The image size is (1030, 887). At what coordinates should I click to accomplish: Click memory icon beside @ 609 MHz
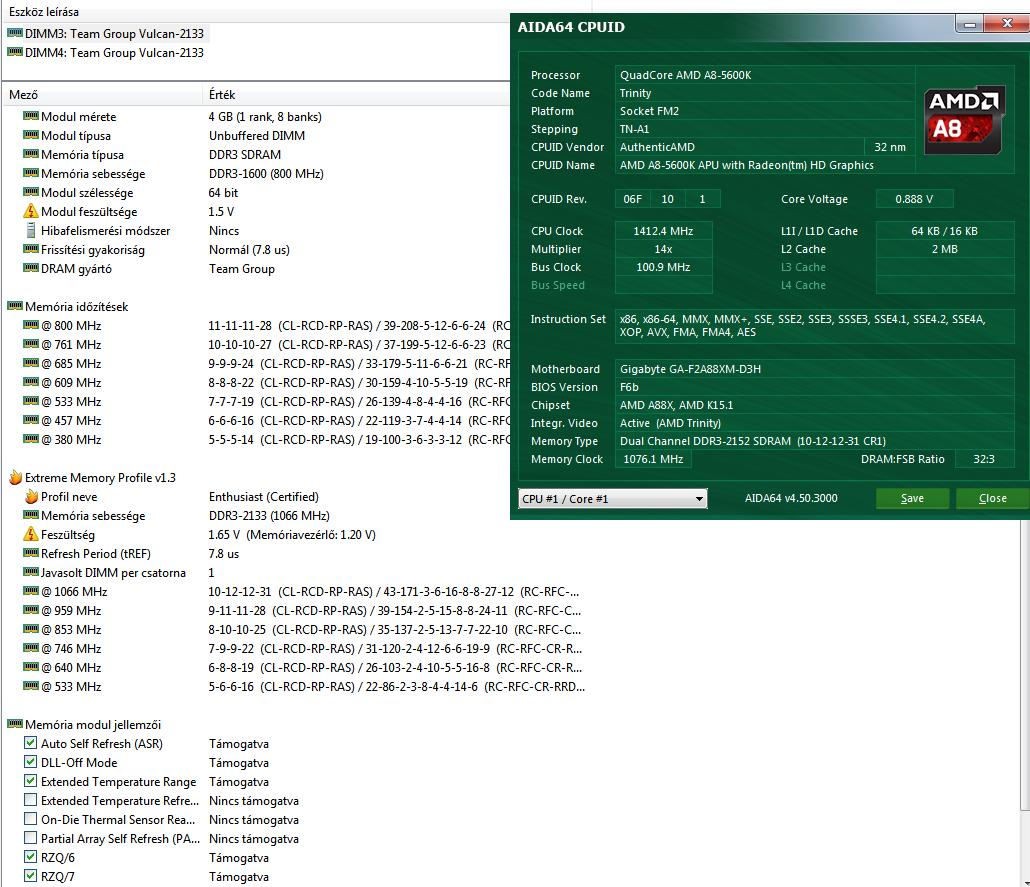31,382
